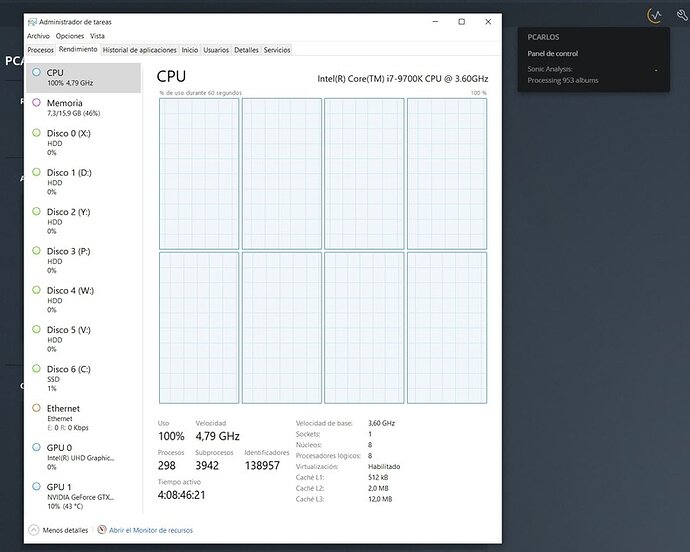Collapse details with Menos detalles arrow icon

[33, 530]
